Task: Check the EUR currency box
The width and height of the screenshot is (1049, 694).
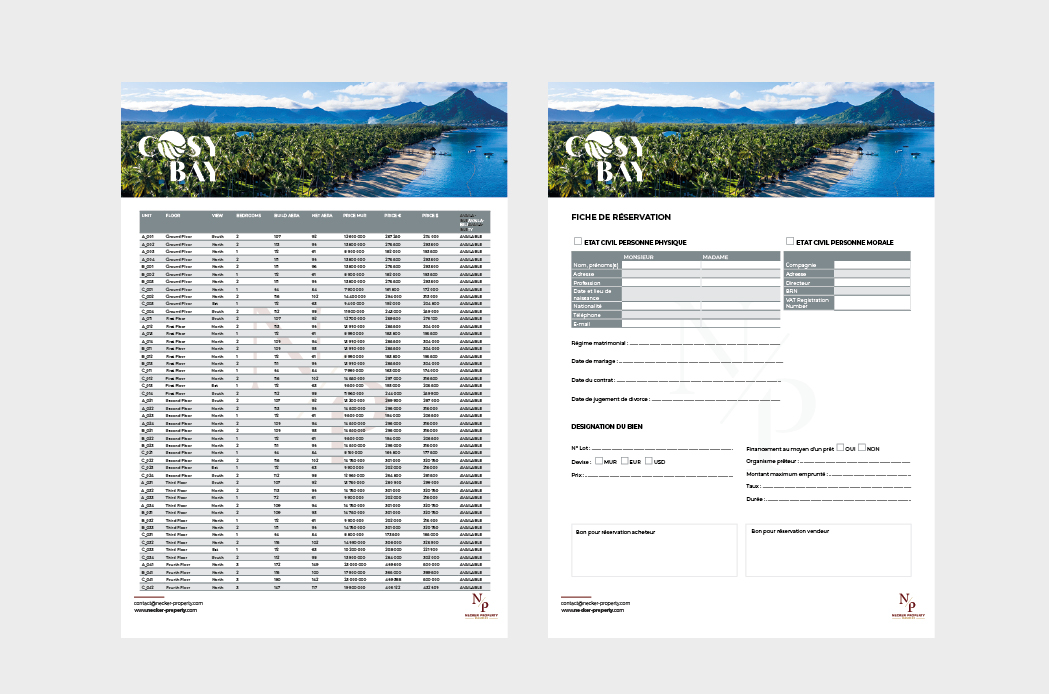Action: 624,461
